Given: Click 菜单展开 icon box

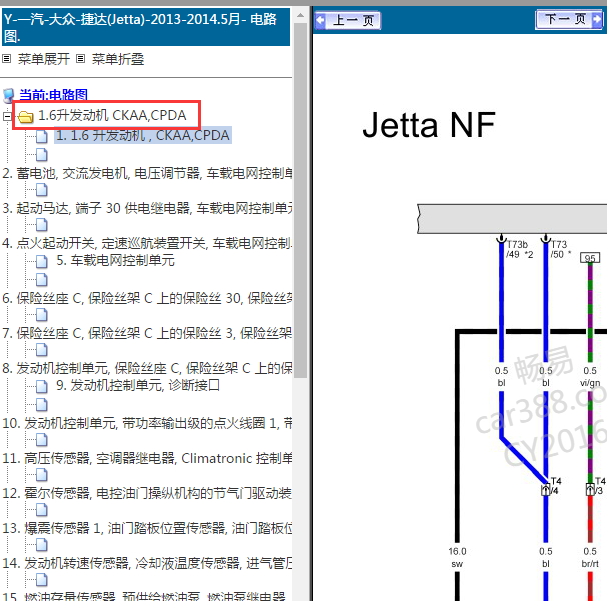Looking at the screenshot, I should [6, 59].
